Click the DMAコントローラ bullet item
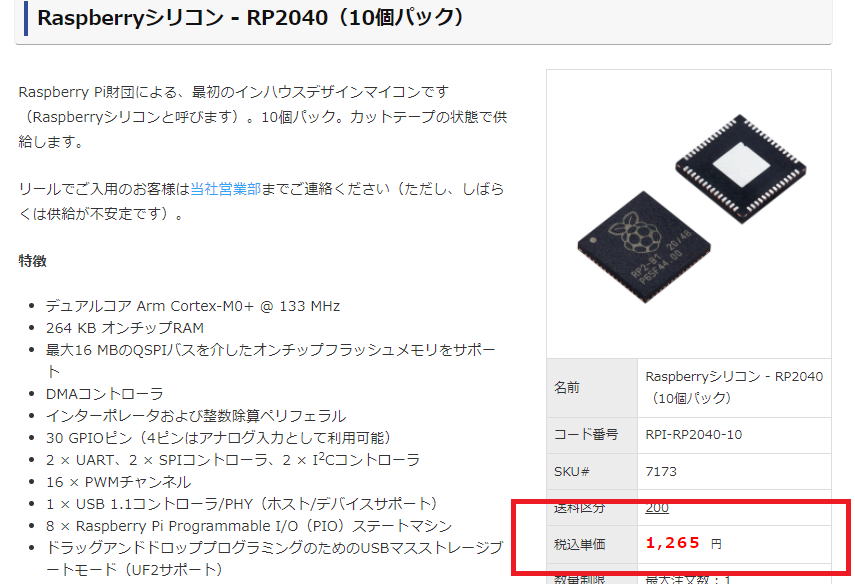This screenshot has height=584, width=855. [105, 394]
